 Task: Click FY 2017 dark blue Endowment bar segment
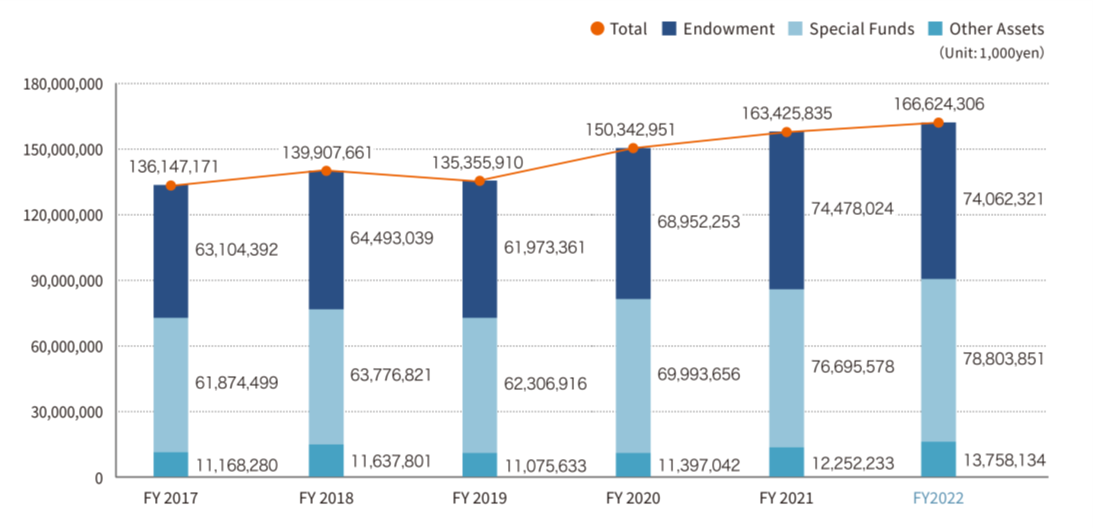tap(171, 252)
